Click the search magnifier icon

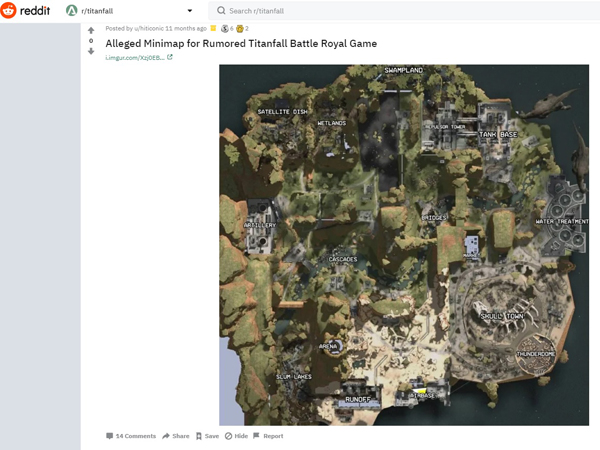pyautogui.click(x=221, y=11)
